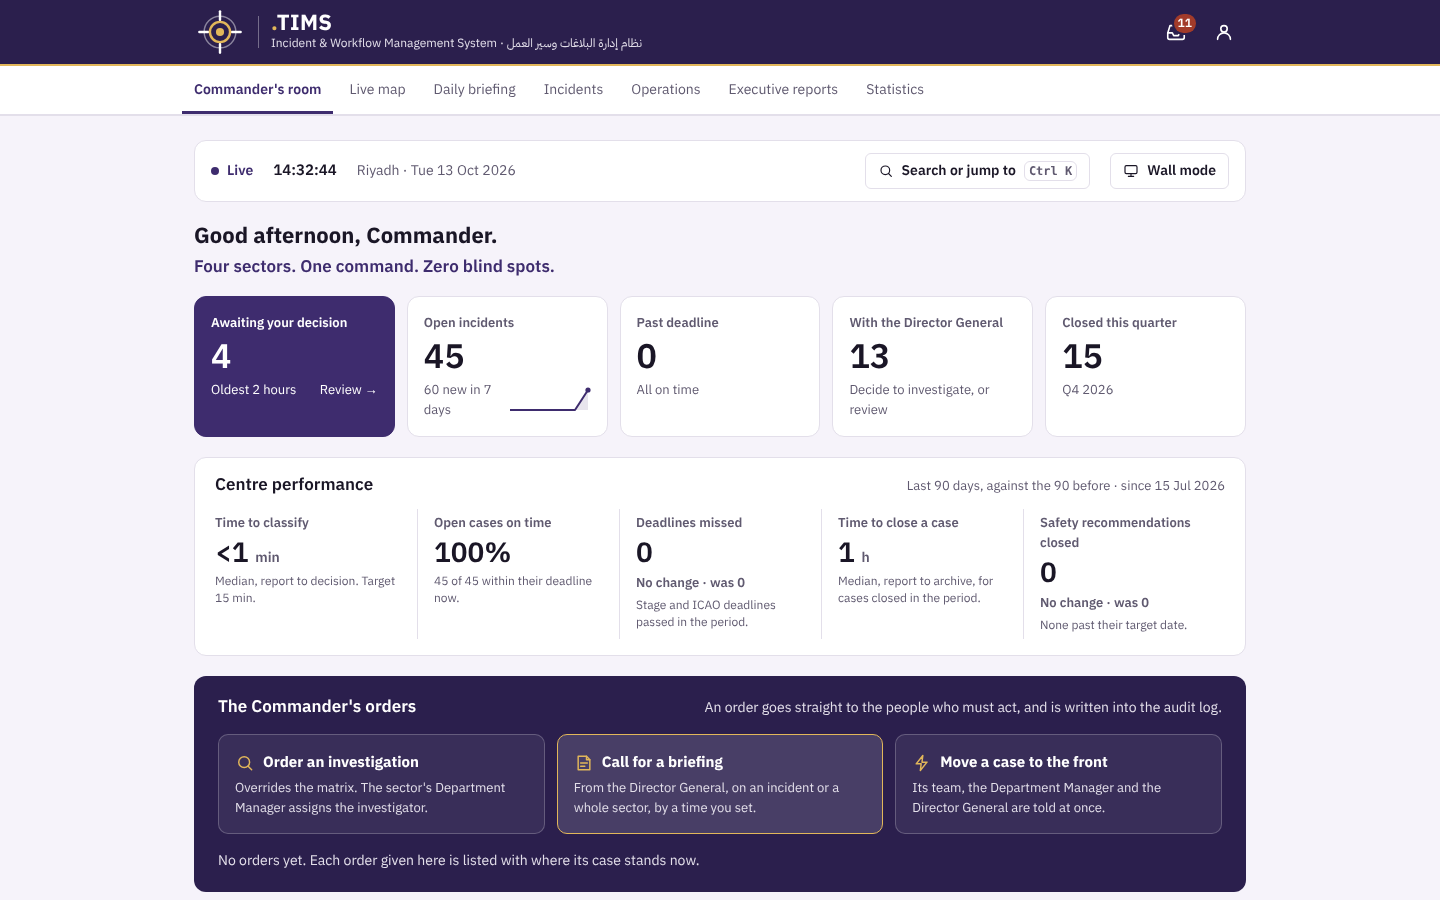The width and height of the screenshot is (1440, 900).
Task: Go to the Daily briefing tab
Action: coord(474,90)
